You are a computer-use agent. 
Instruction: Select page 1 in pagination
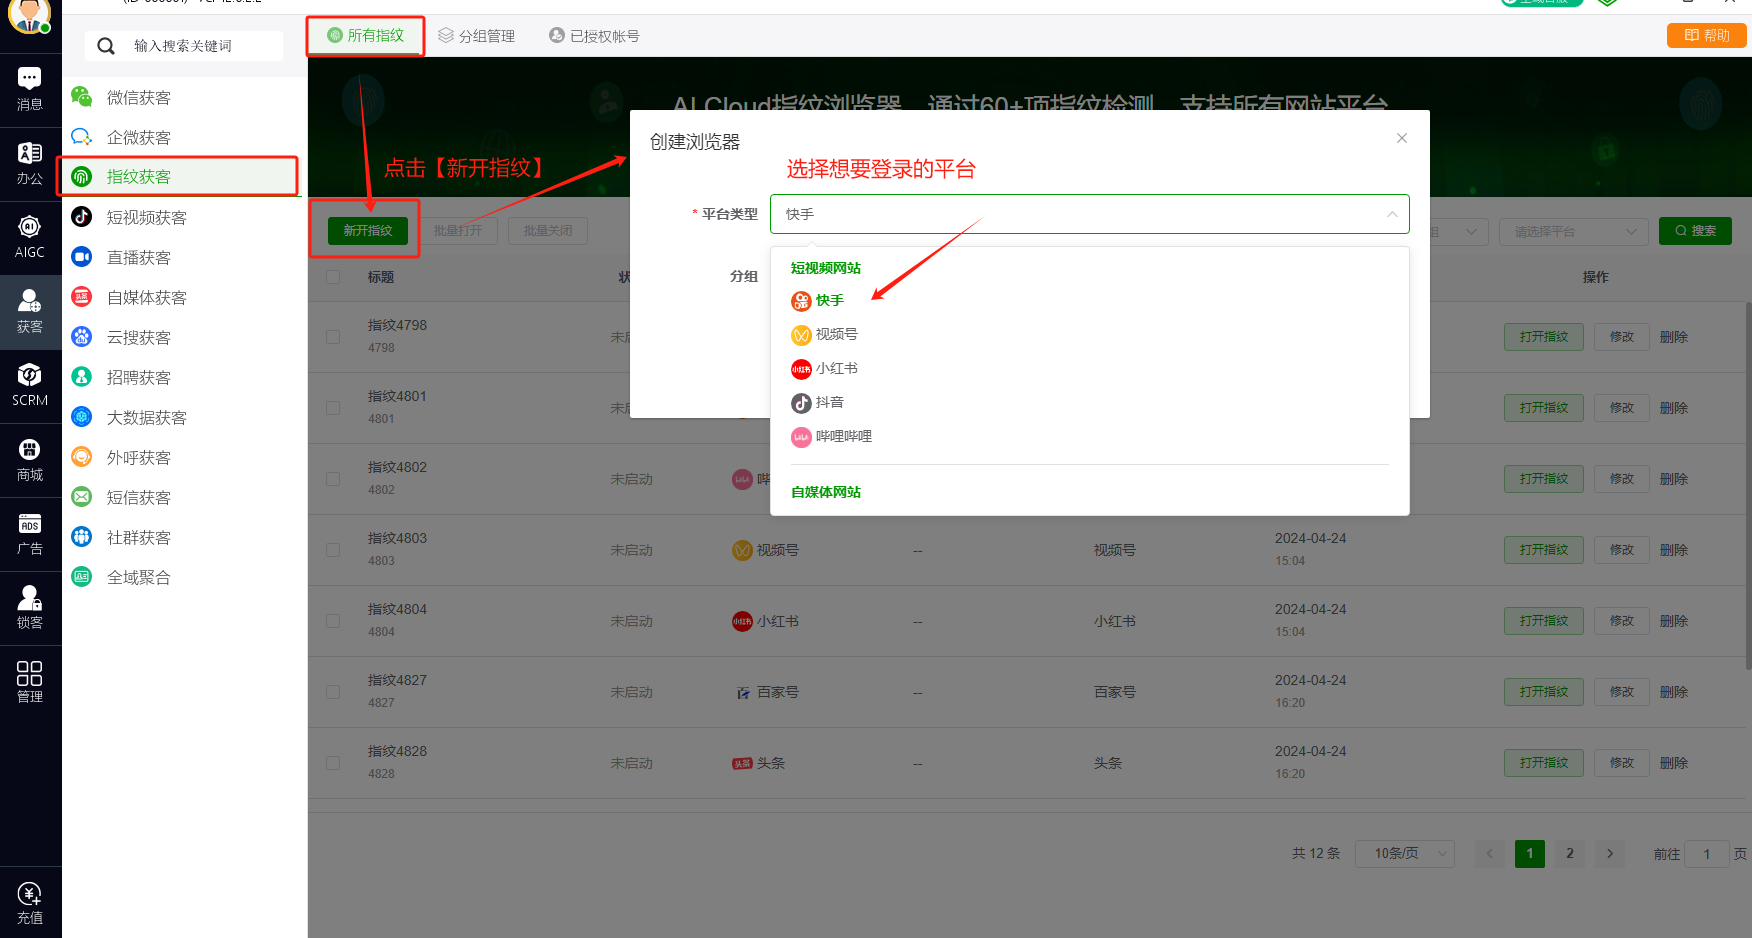[x=1529, y=853]
